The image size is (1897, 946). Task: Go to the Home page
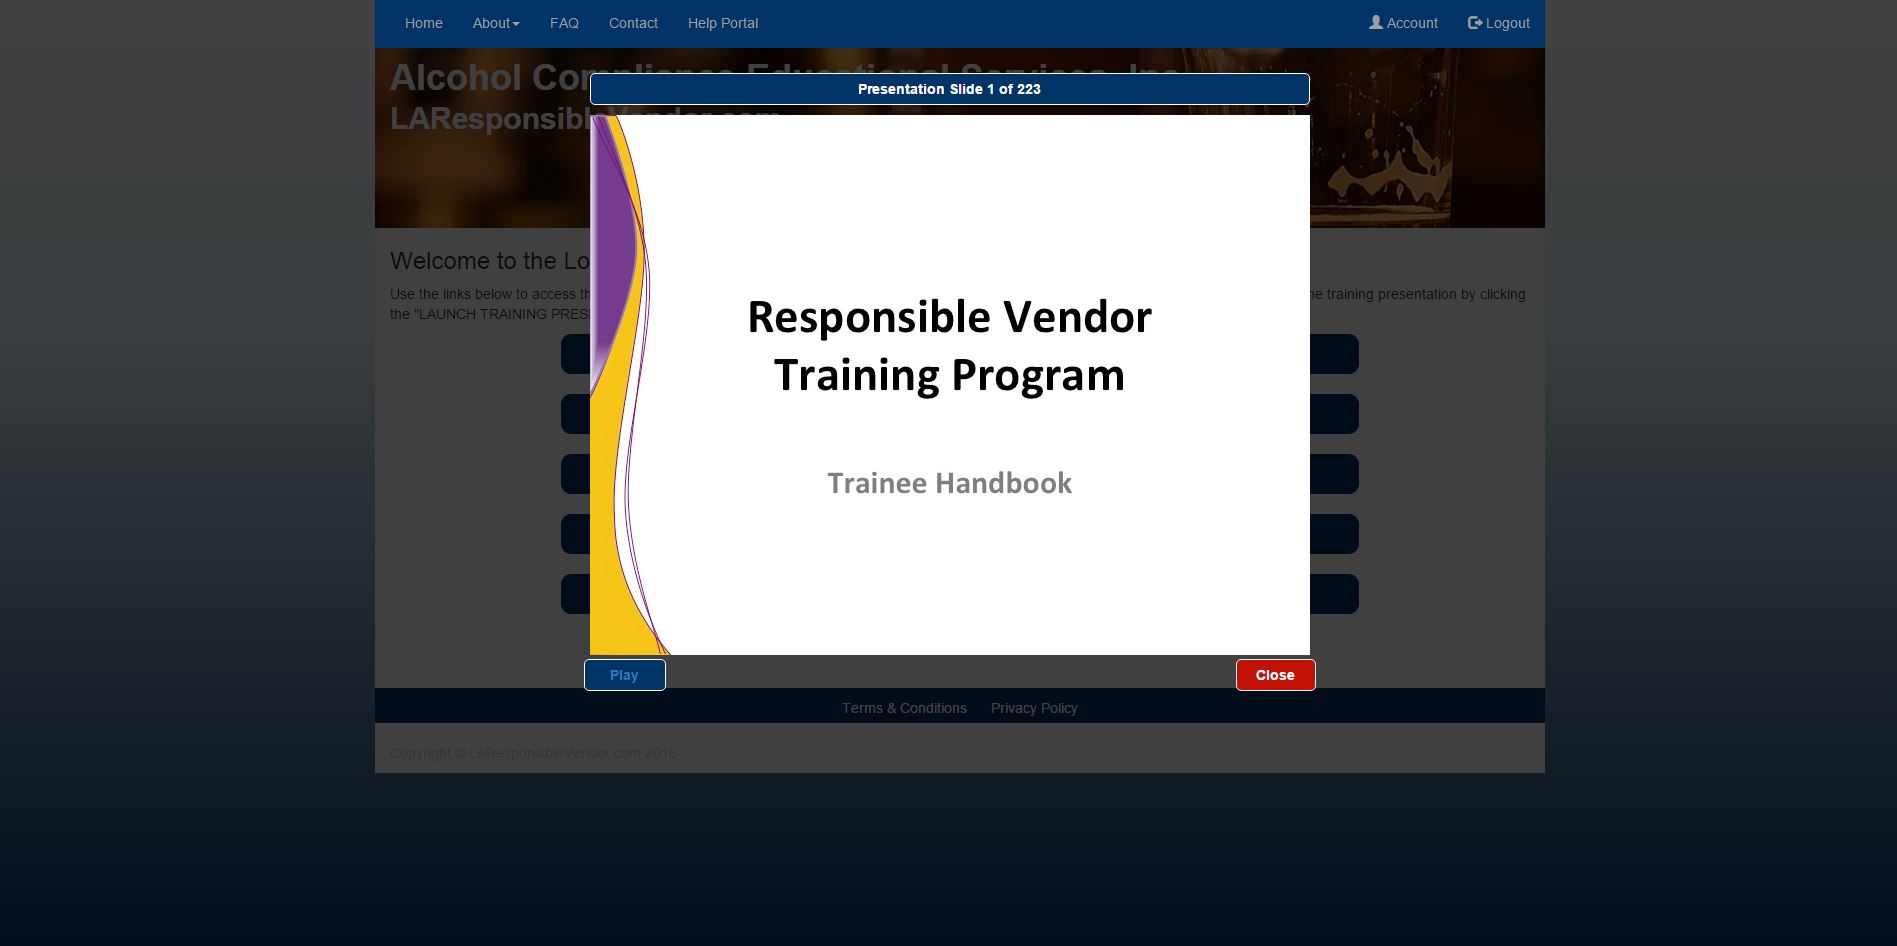click(x=423, y=23)
